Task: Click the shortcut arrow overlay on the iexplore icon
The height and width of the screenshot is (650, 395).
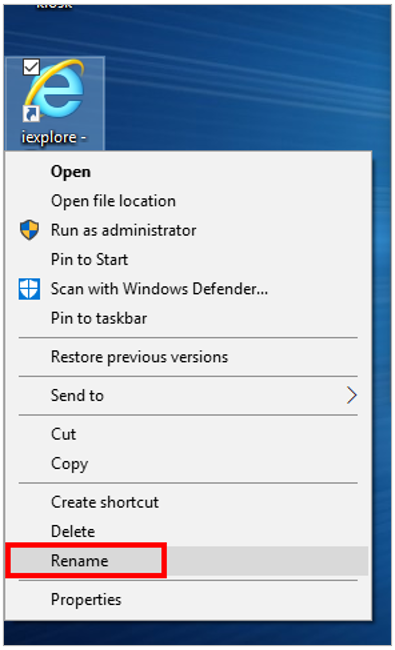Action: (31, 114)
